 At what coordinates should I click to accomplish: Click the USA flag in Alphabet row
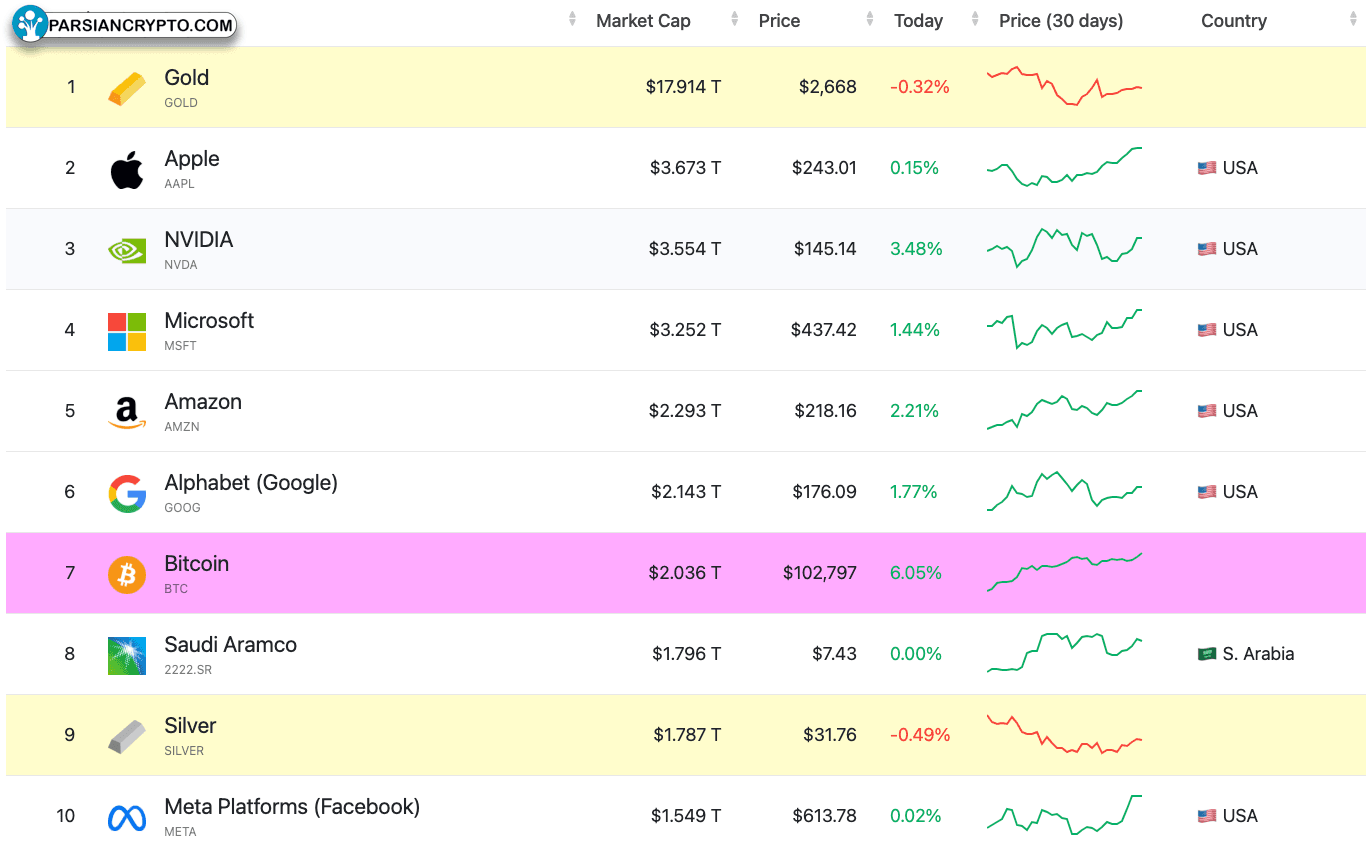pyautogui.click(x=1207, y=492)
